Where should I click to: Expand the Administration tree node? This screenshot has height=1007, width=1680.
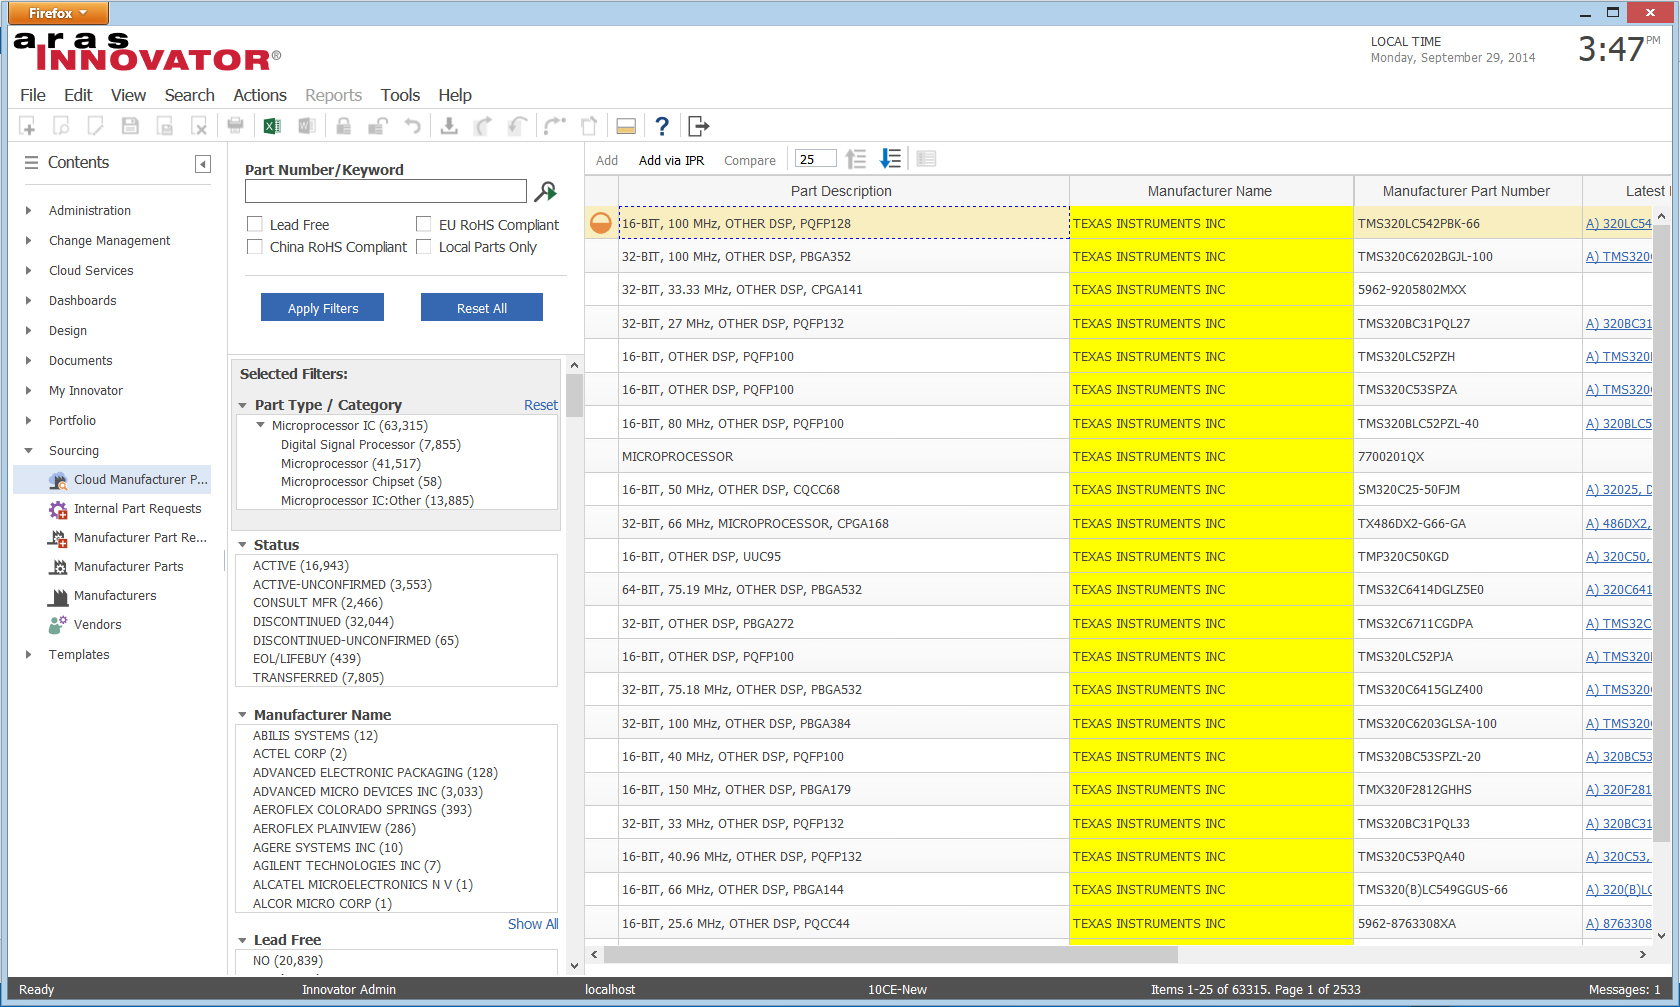click(x=28, y=211)
